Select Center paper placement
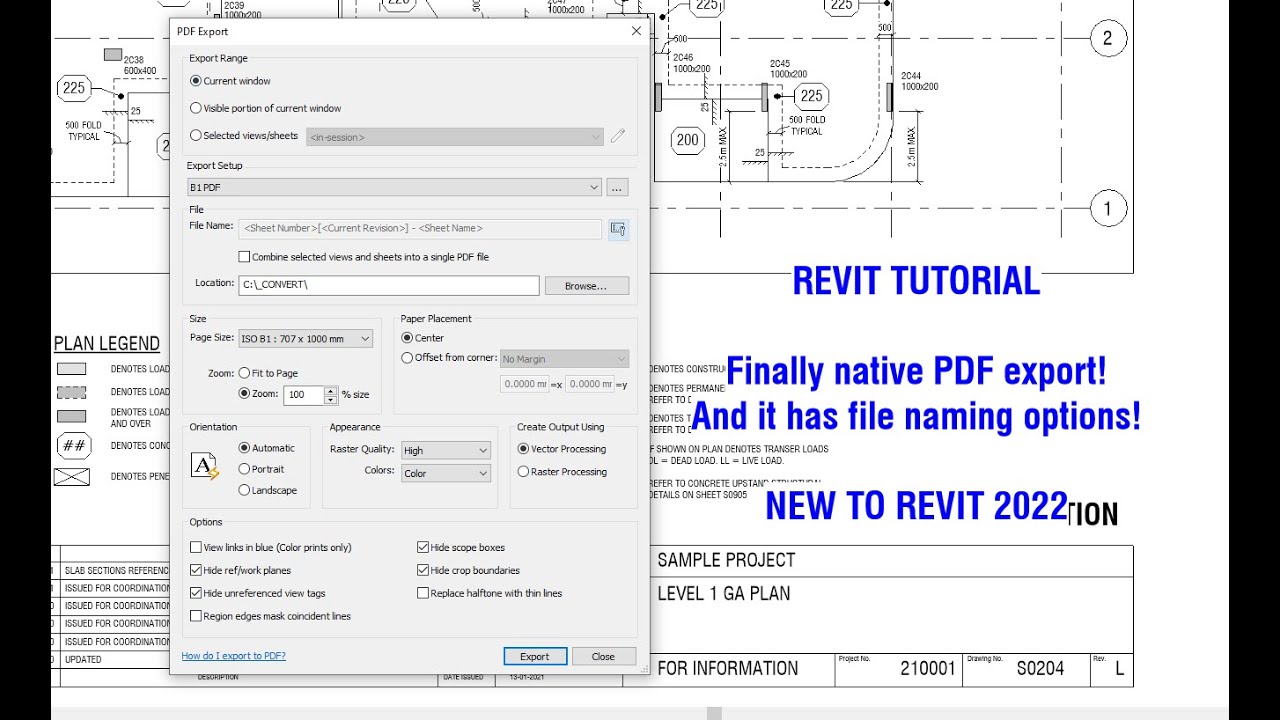Screen dimensions: 1280x720 pos(407,338)
